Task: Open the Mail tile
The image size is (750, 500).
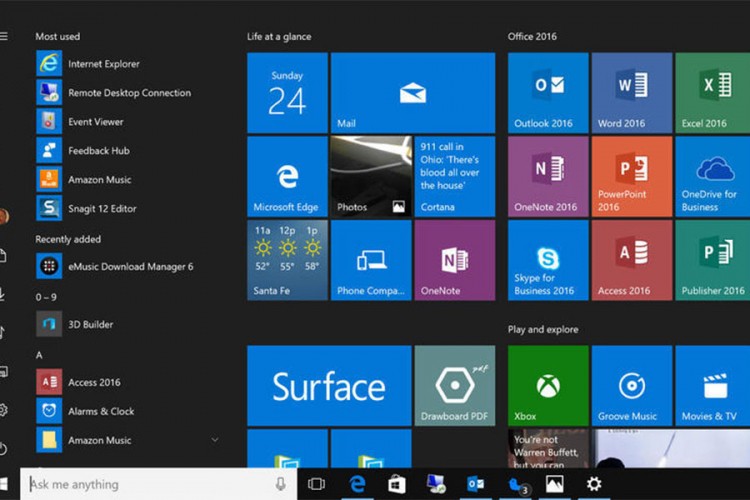Action: click(413, 93)
